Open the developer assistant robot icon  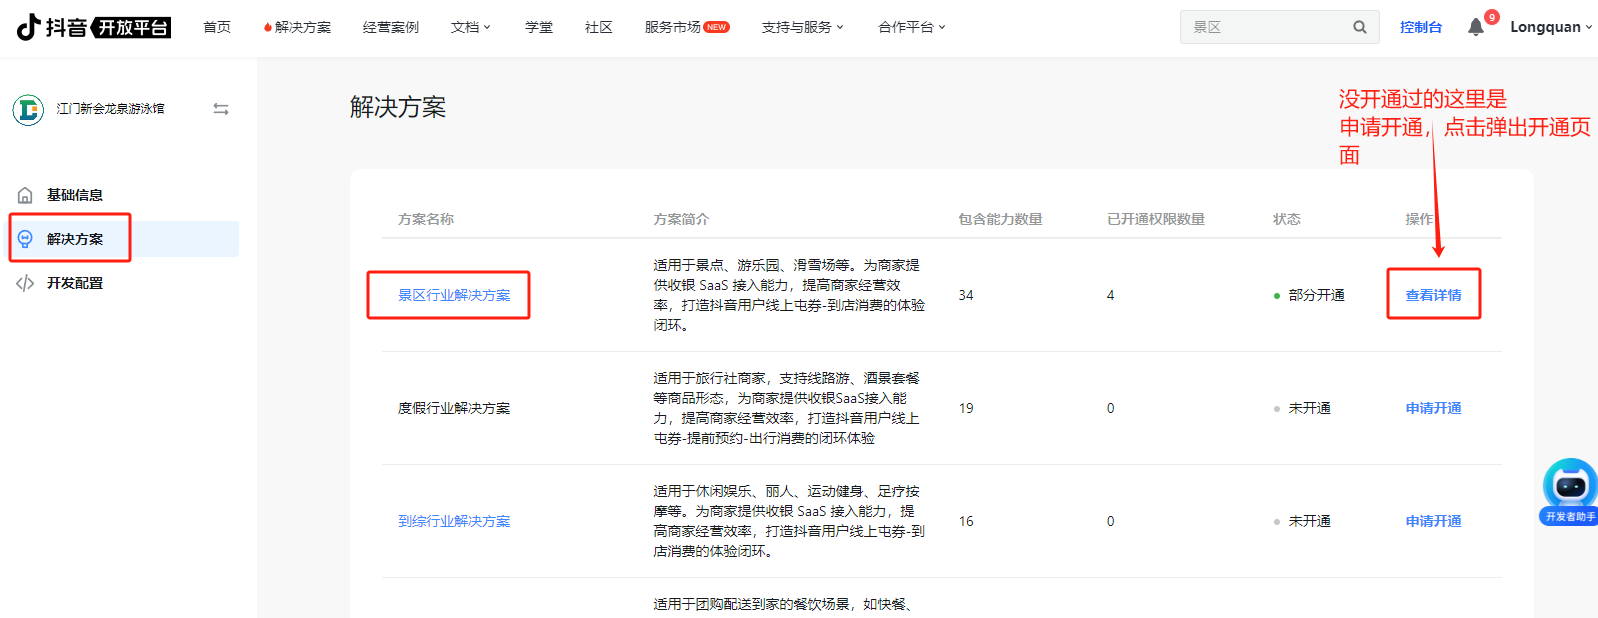[x=1569, y=487]
